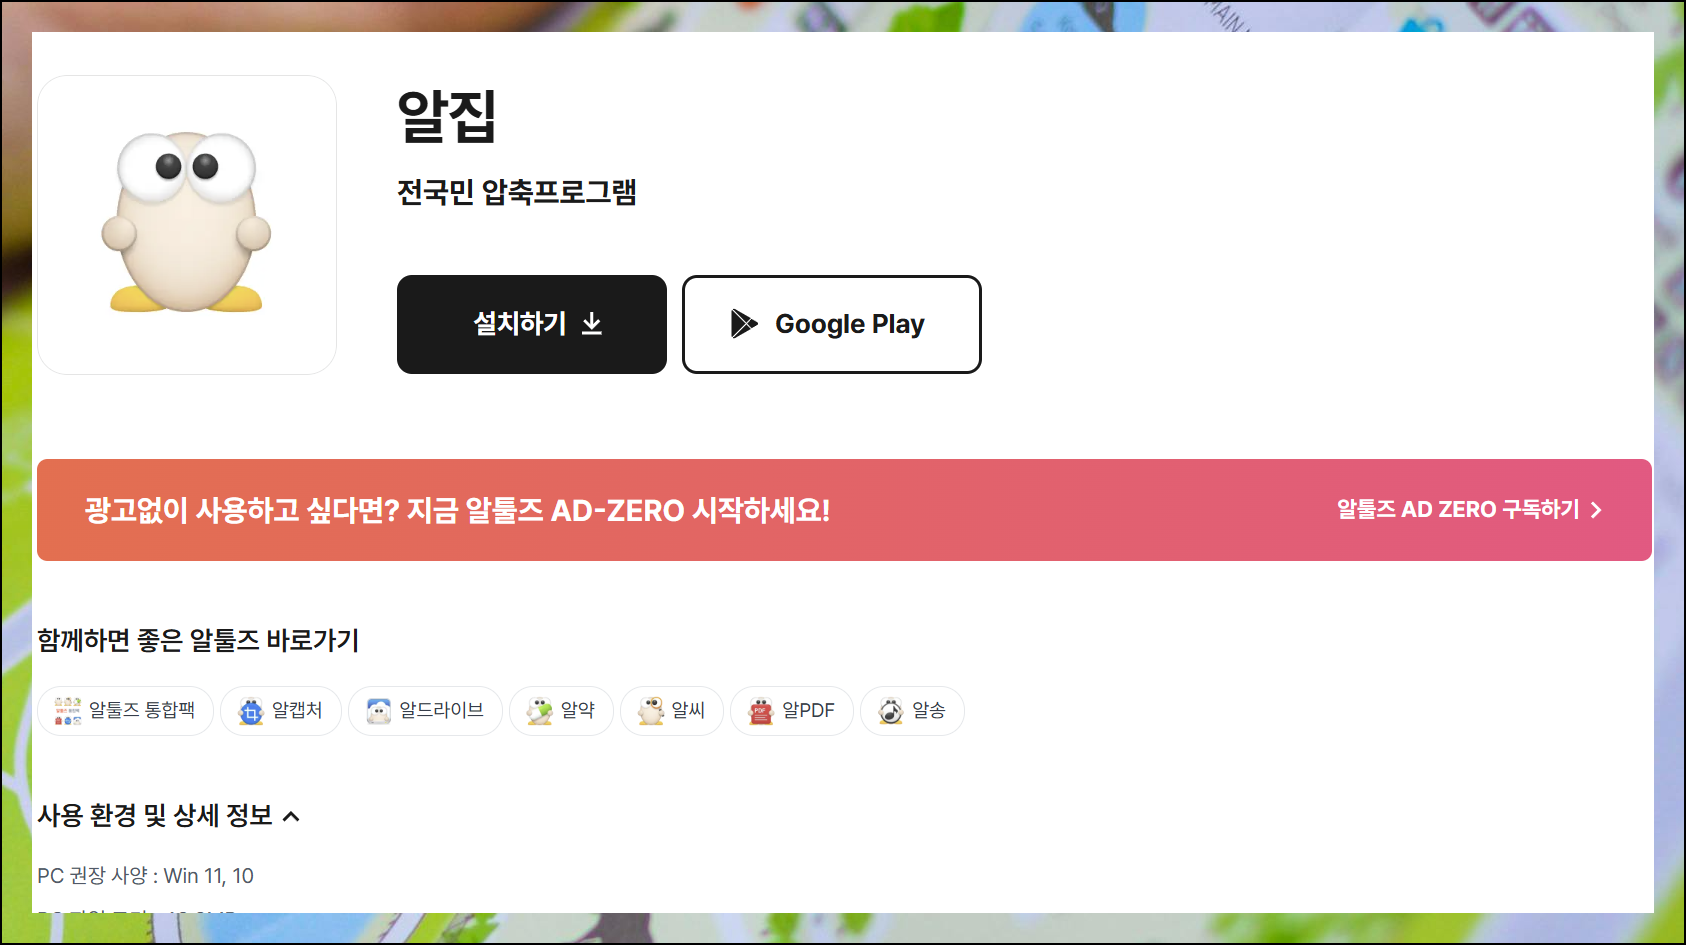
Task: Open the Google Play button
Action: (x=832, y=324)
